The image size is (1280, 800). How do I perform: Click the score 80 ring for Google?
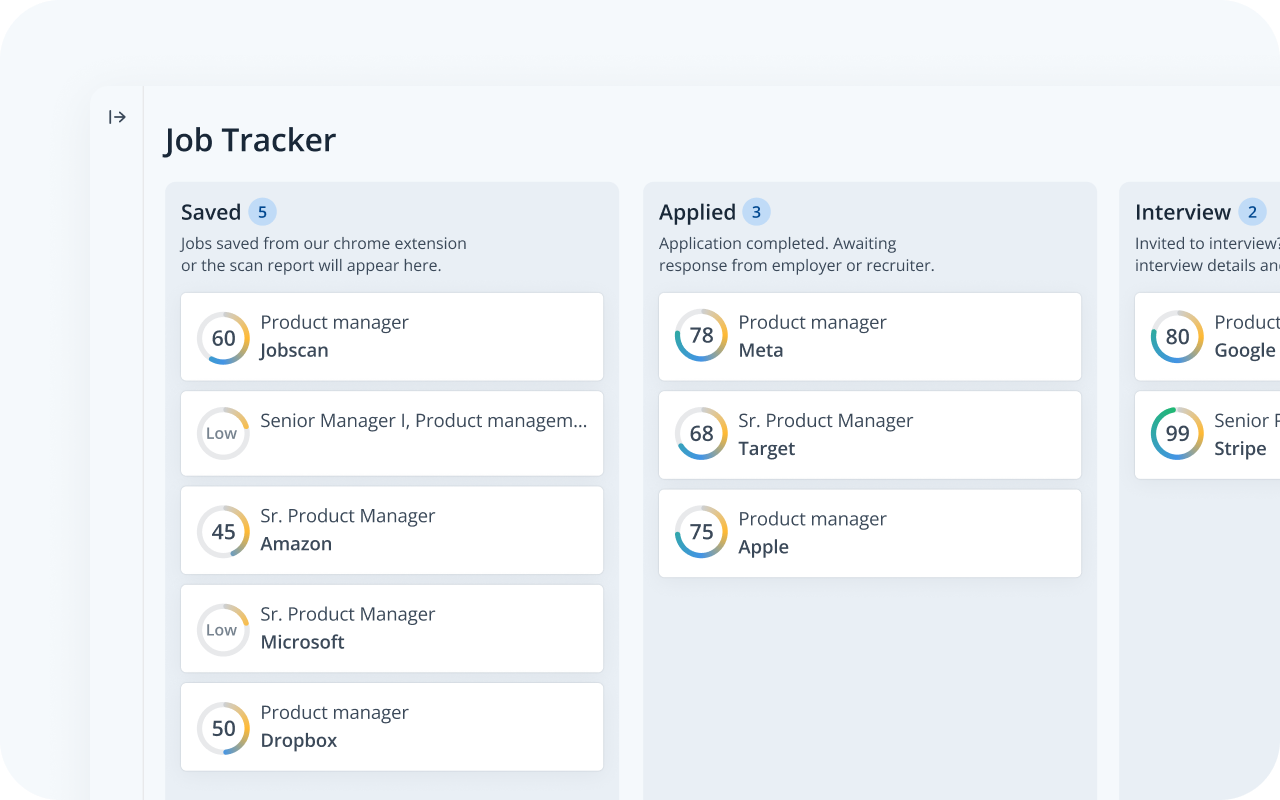[x=1177, y=336]
